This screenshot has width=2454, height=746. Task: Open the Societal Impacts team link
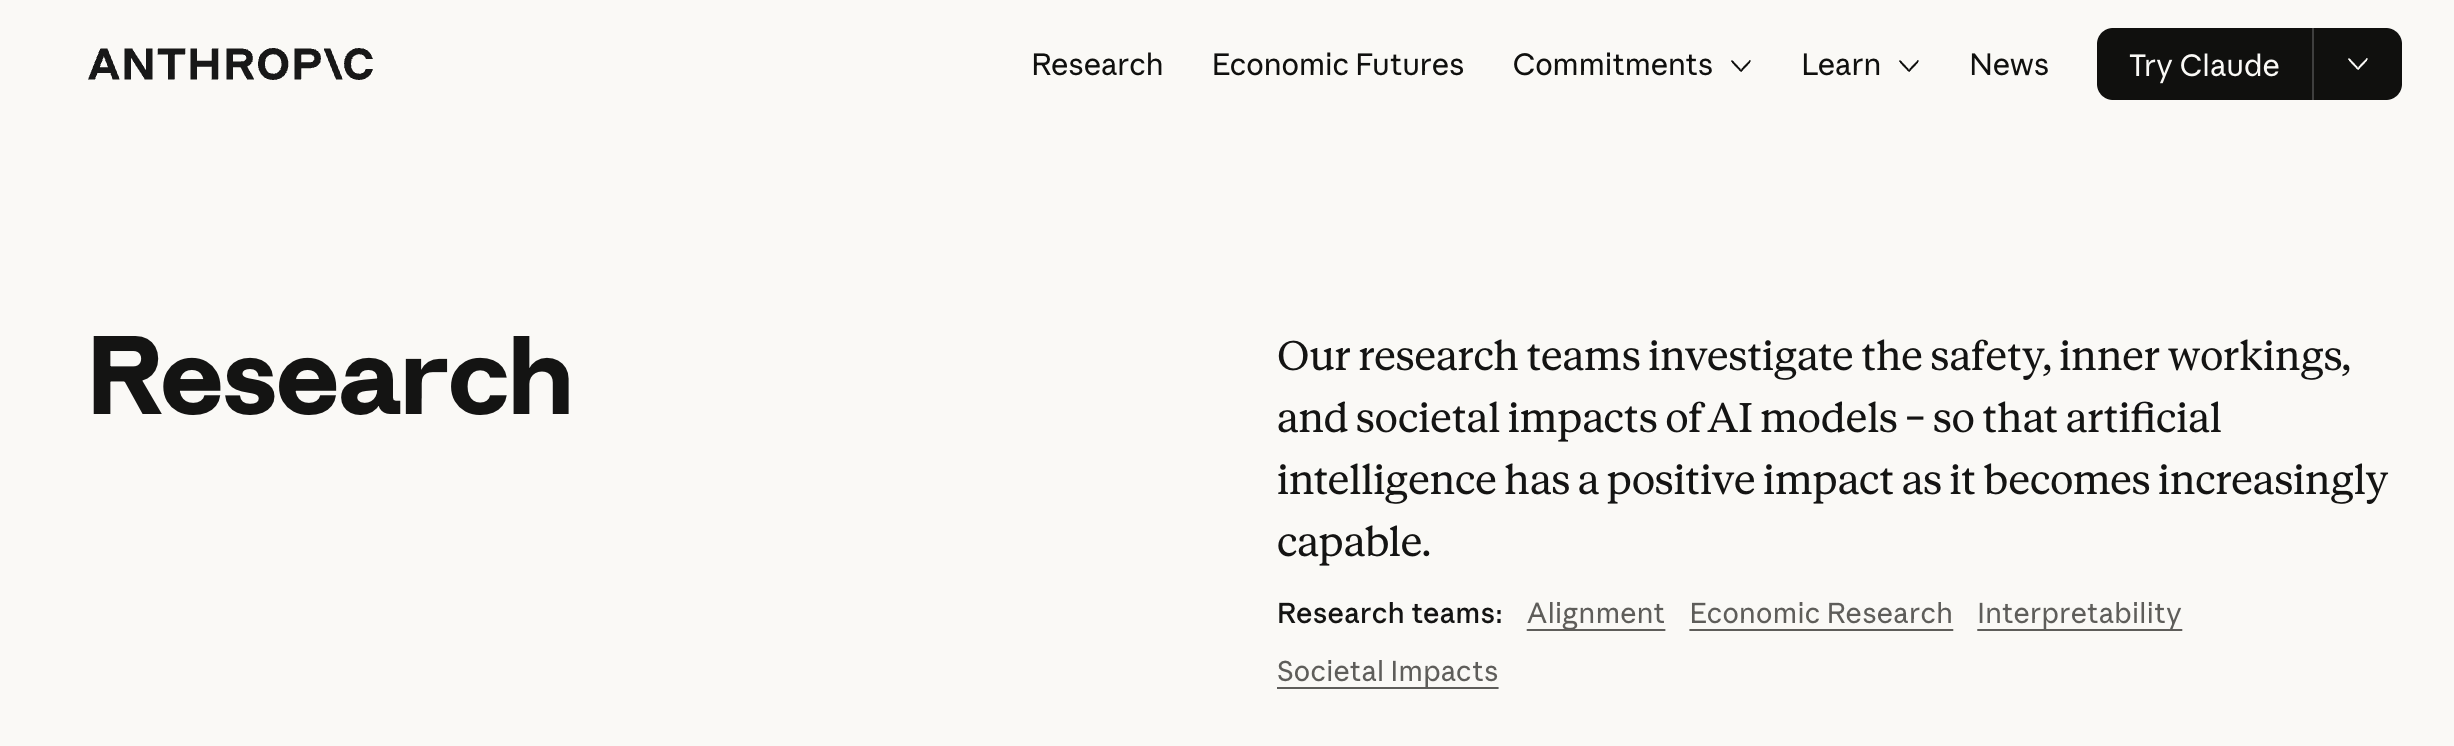[1387, 671]
